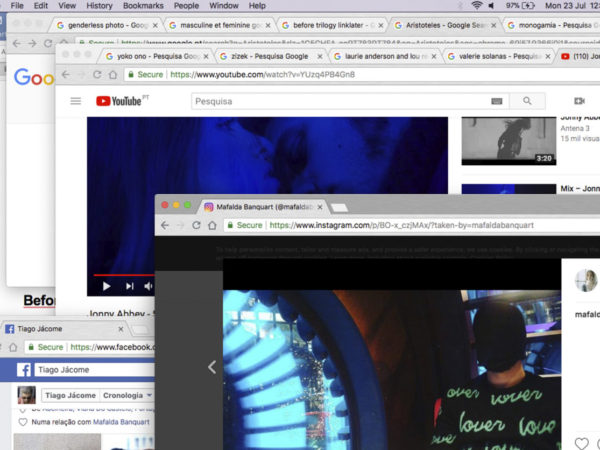Image resolution: width=600 pixels, height=450 pixels.
Task: Open the History menu in menu bar
Action: pos(99,6)
